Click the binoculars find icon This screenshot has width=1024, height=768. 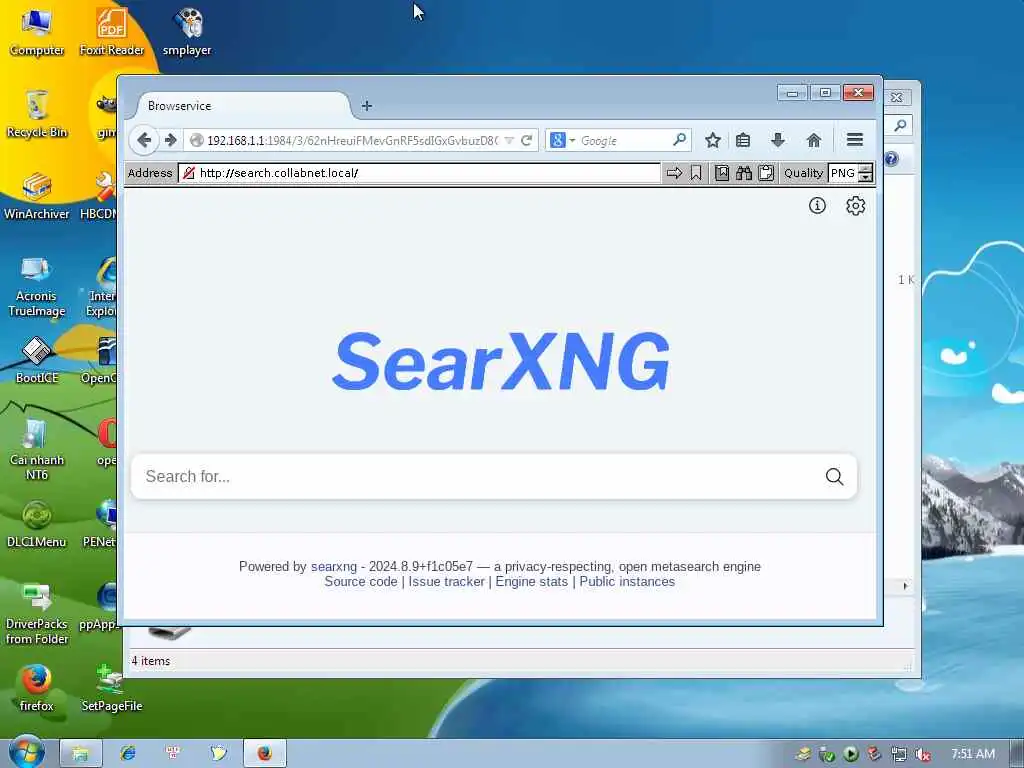[744, 173]
